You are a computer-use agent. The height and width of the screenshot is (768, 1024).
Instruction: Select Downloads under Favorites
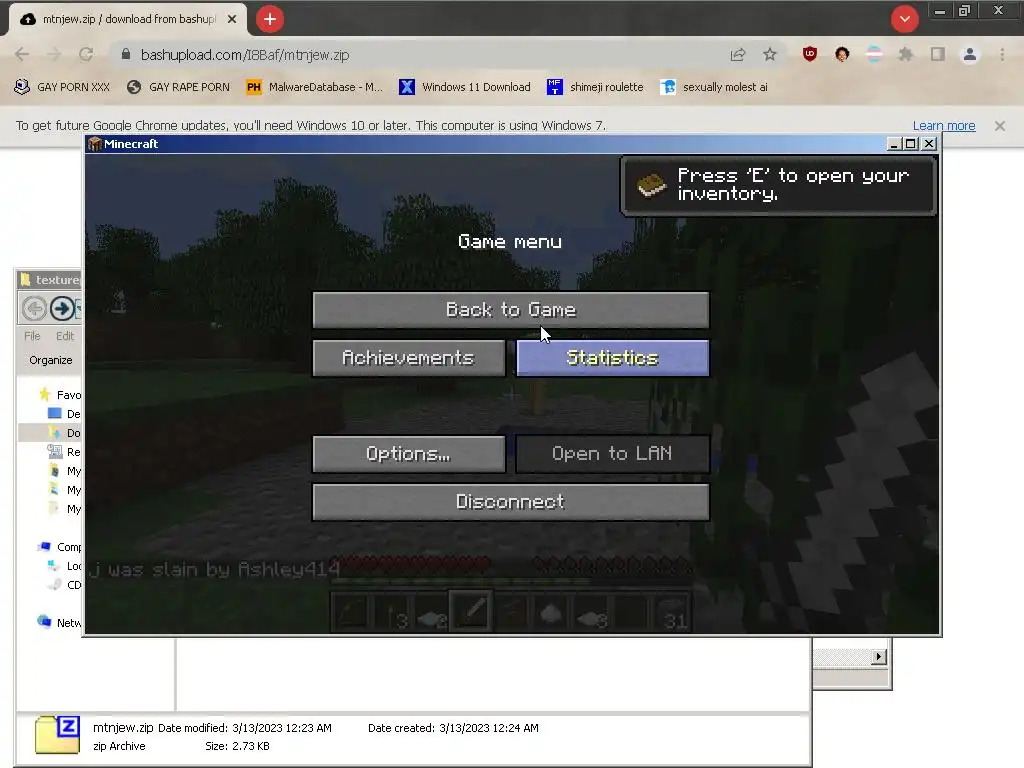tap(65, 432)
